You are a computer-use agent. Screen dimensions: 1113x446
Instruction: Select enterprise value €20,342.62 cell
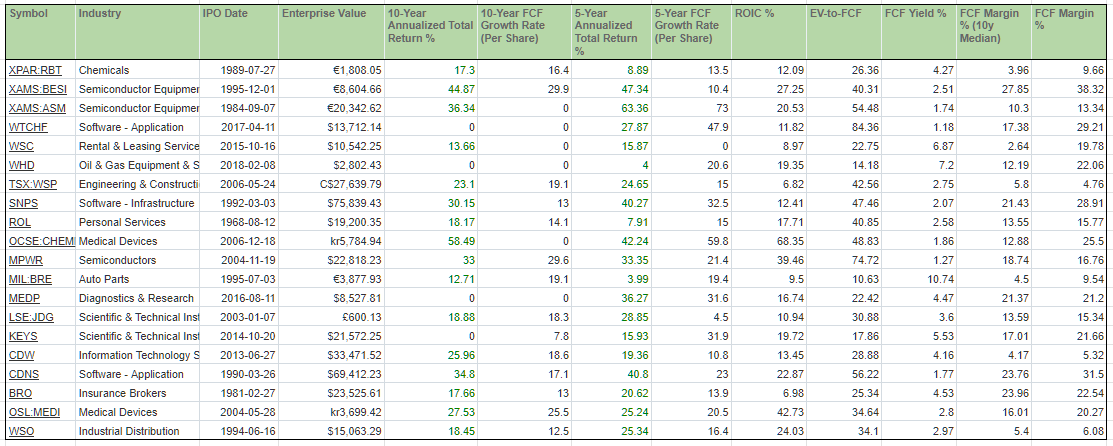point(331,109)
